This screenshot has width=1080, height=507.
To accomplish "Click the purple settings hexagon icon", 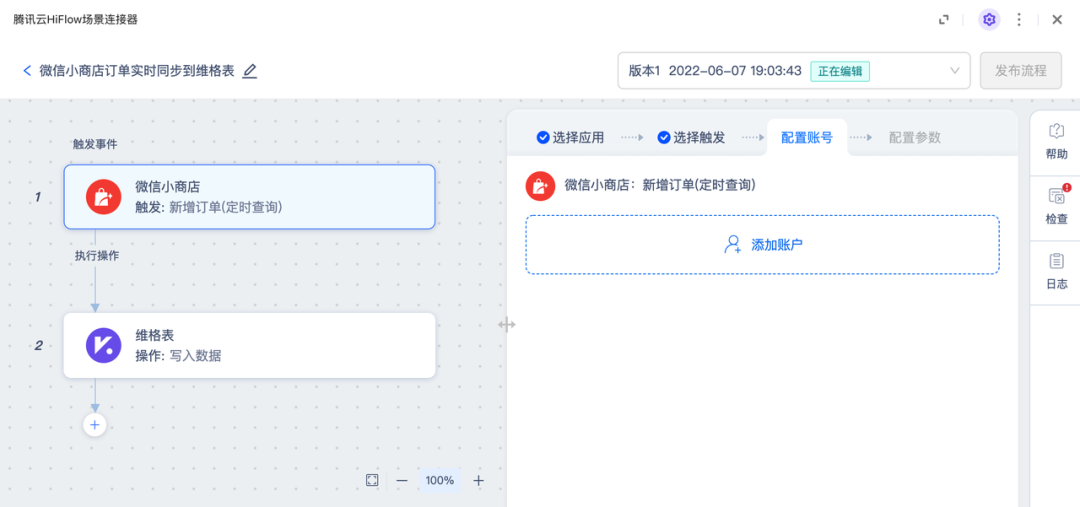I will pyautogui.click(x=989, y=19).
